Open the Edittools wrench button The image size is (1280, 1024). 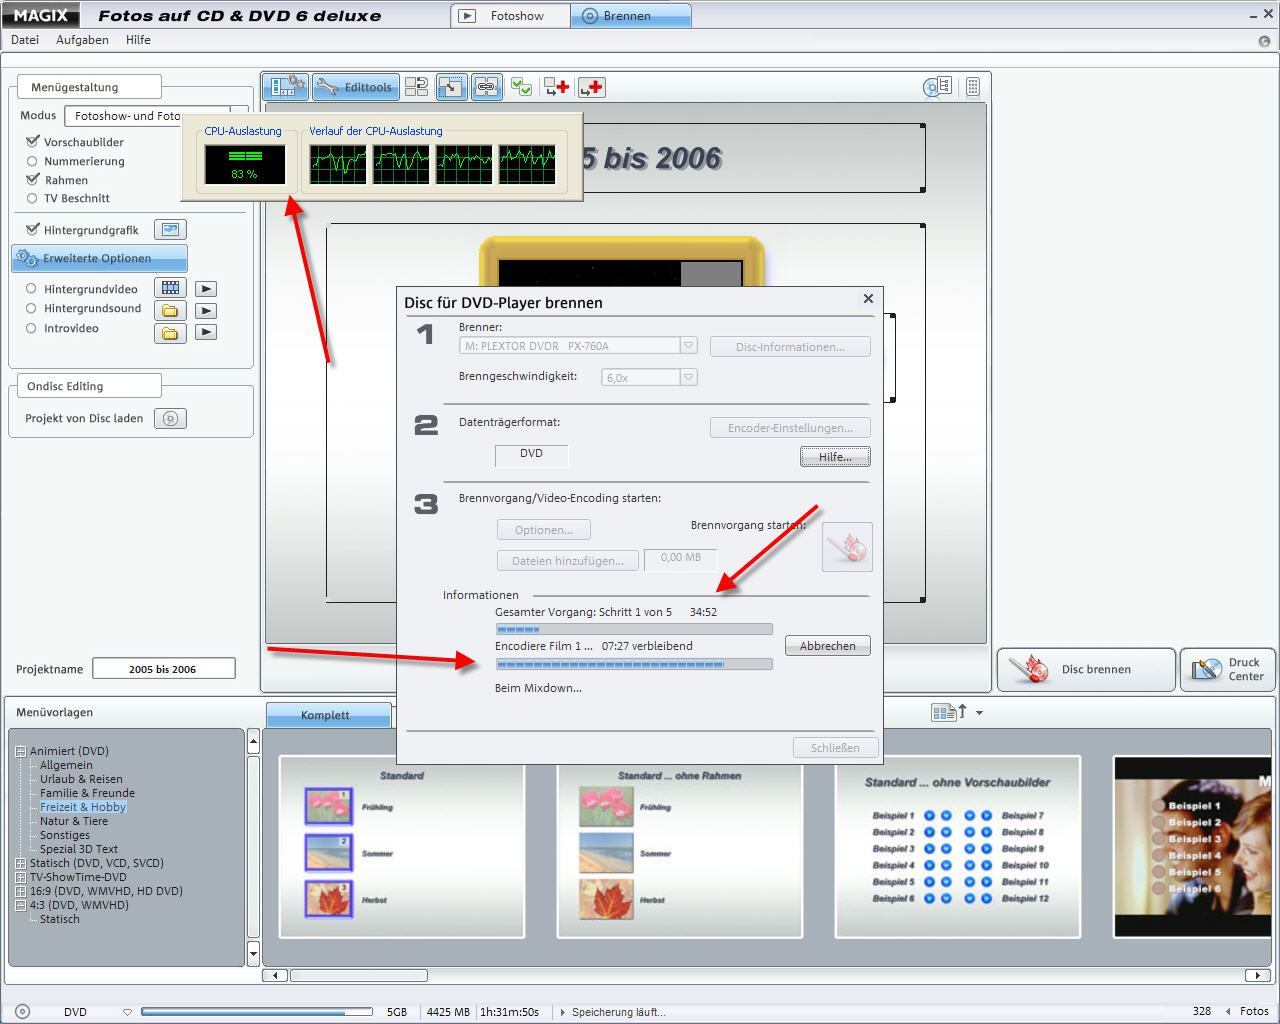tap(356, 87)
